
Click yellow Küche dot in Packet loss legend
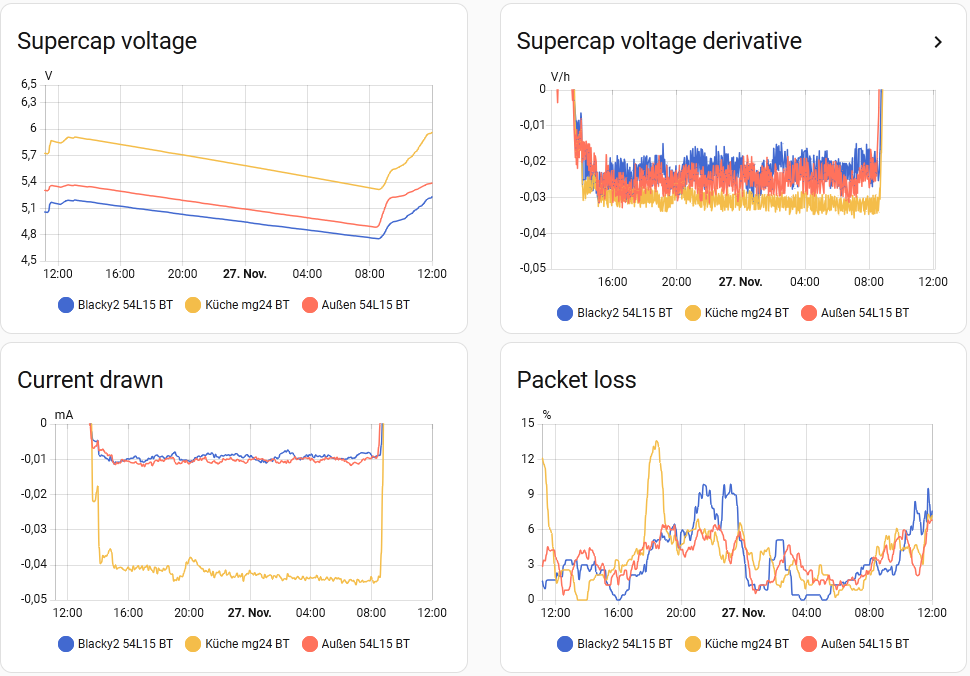click(x=692, y=643)
